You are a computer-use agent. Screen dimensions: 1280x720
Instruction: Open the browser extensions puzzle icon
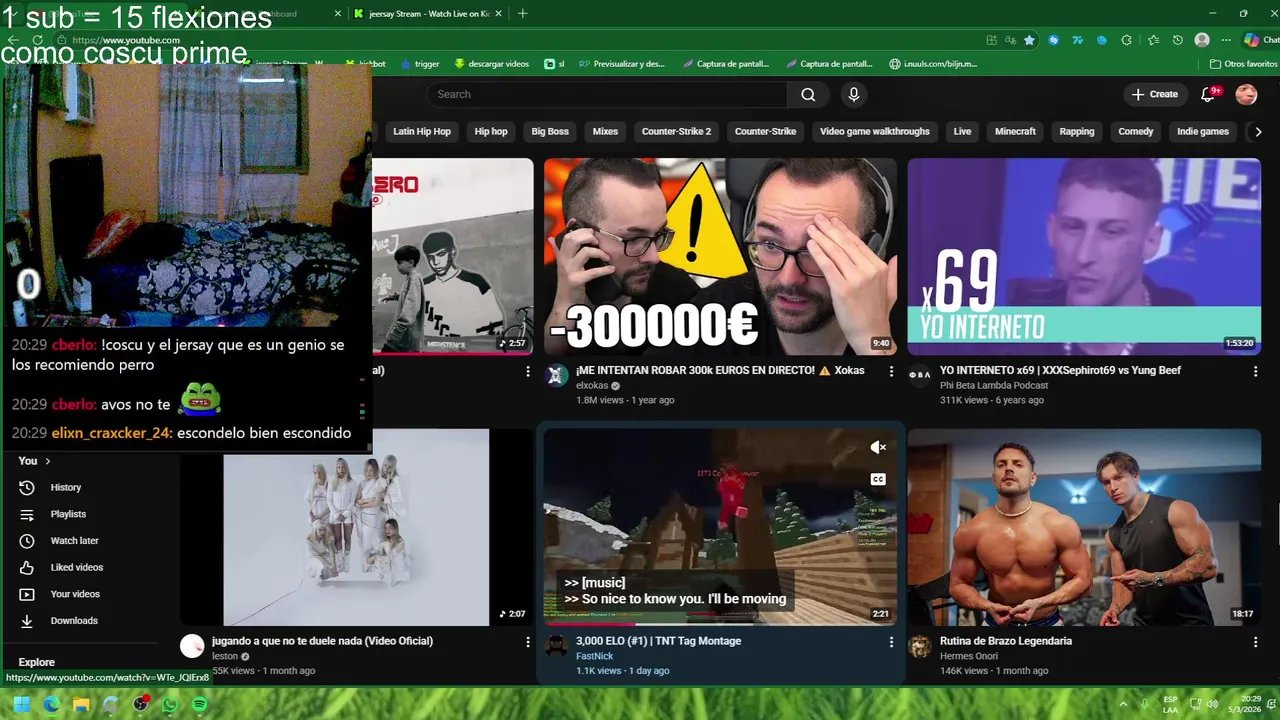click(x=1126, y=40)
